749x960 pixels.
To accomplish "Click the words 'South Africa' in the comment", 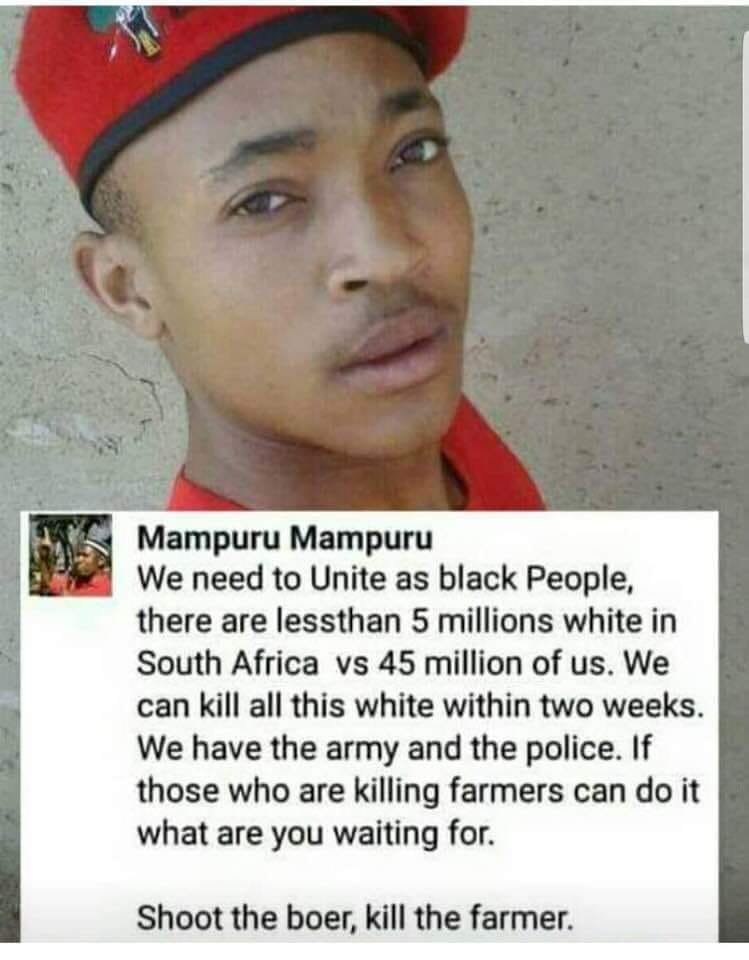I will (228, 664).
